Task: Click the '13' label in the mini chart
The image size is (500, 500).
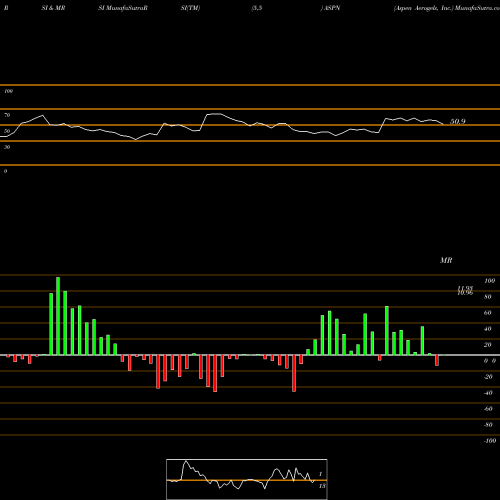Action: point(322,486)
